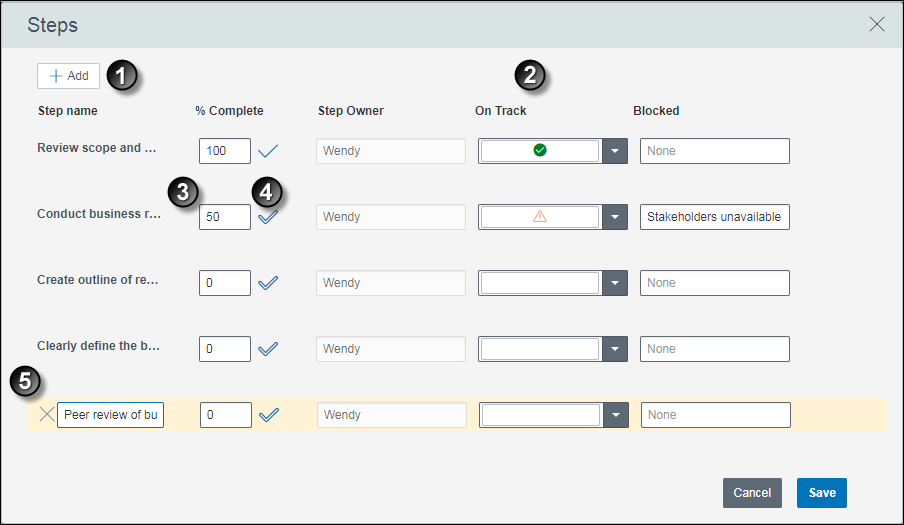Mark the 'Conduct business r…' step complete via checkmark
The width and height of the screenshot is (904, 525).
point(268,217)
